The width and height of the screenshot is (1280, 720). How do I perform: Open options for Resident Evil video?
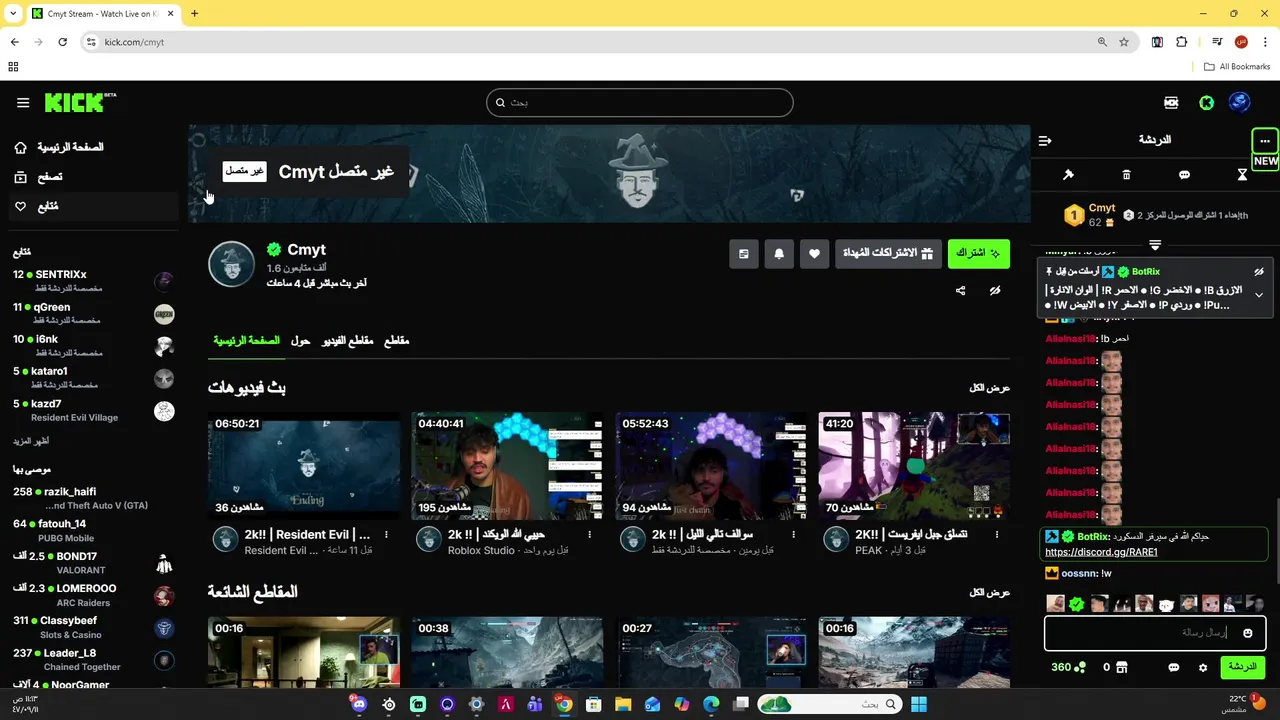coord(386,535)
